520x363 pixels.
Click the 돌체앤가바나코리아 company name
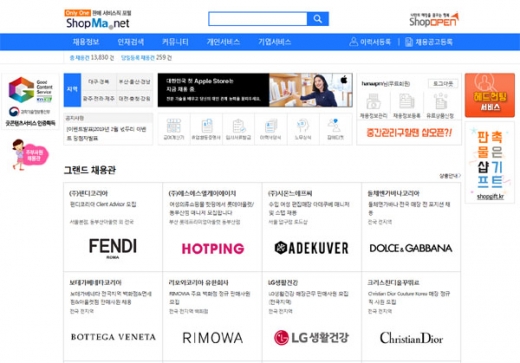tap(393, 193)
